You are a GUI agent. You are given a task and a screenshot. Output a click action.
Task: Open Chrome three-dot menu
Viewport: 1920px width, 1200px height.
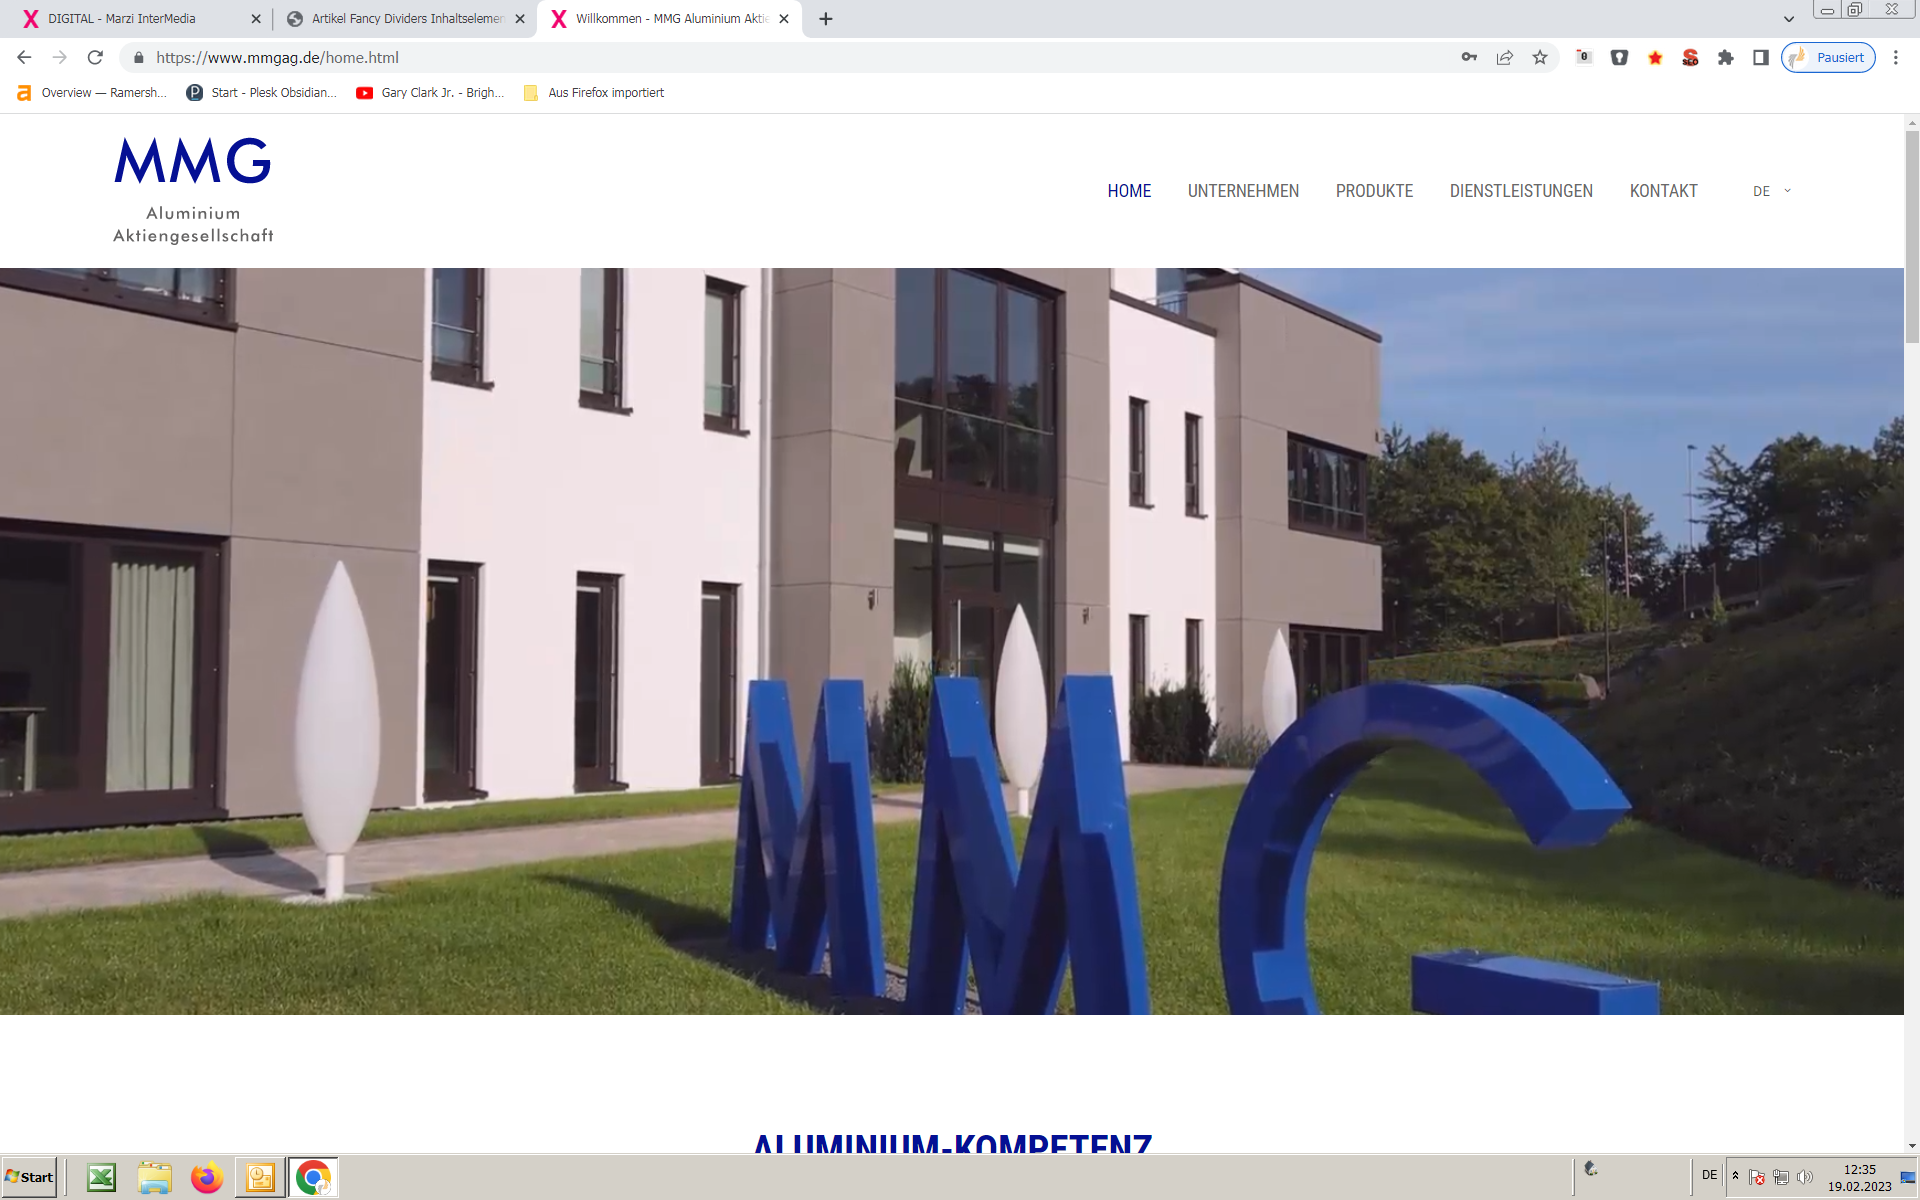click(1896, 58)
